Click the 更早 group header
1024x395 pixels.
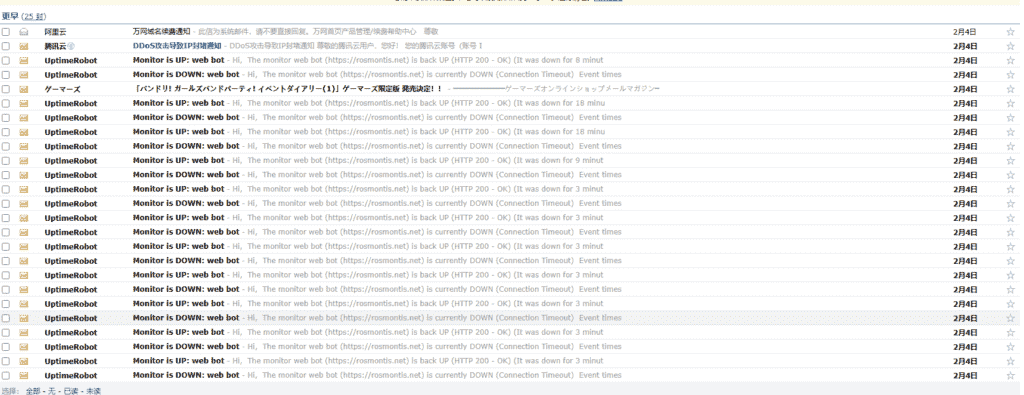coord(10,16)
